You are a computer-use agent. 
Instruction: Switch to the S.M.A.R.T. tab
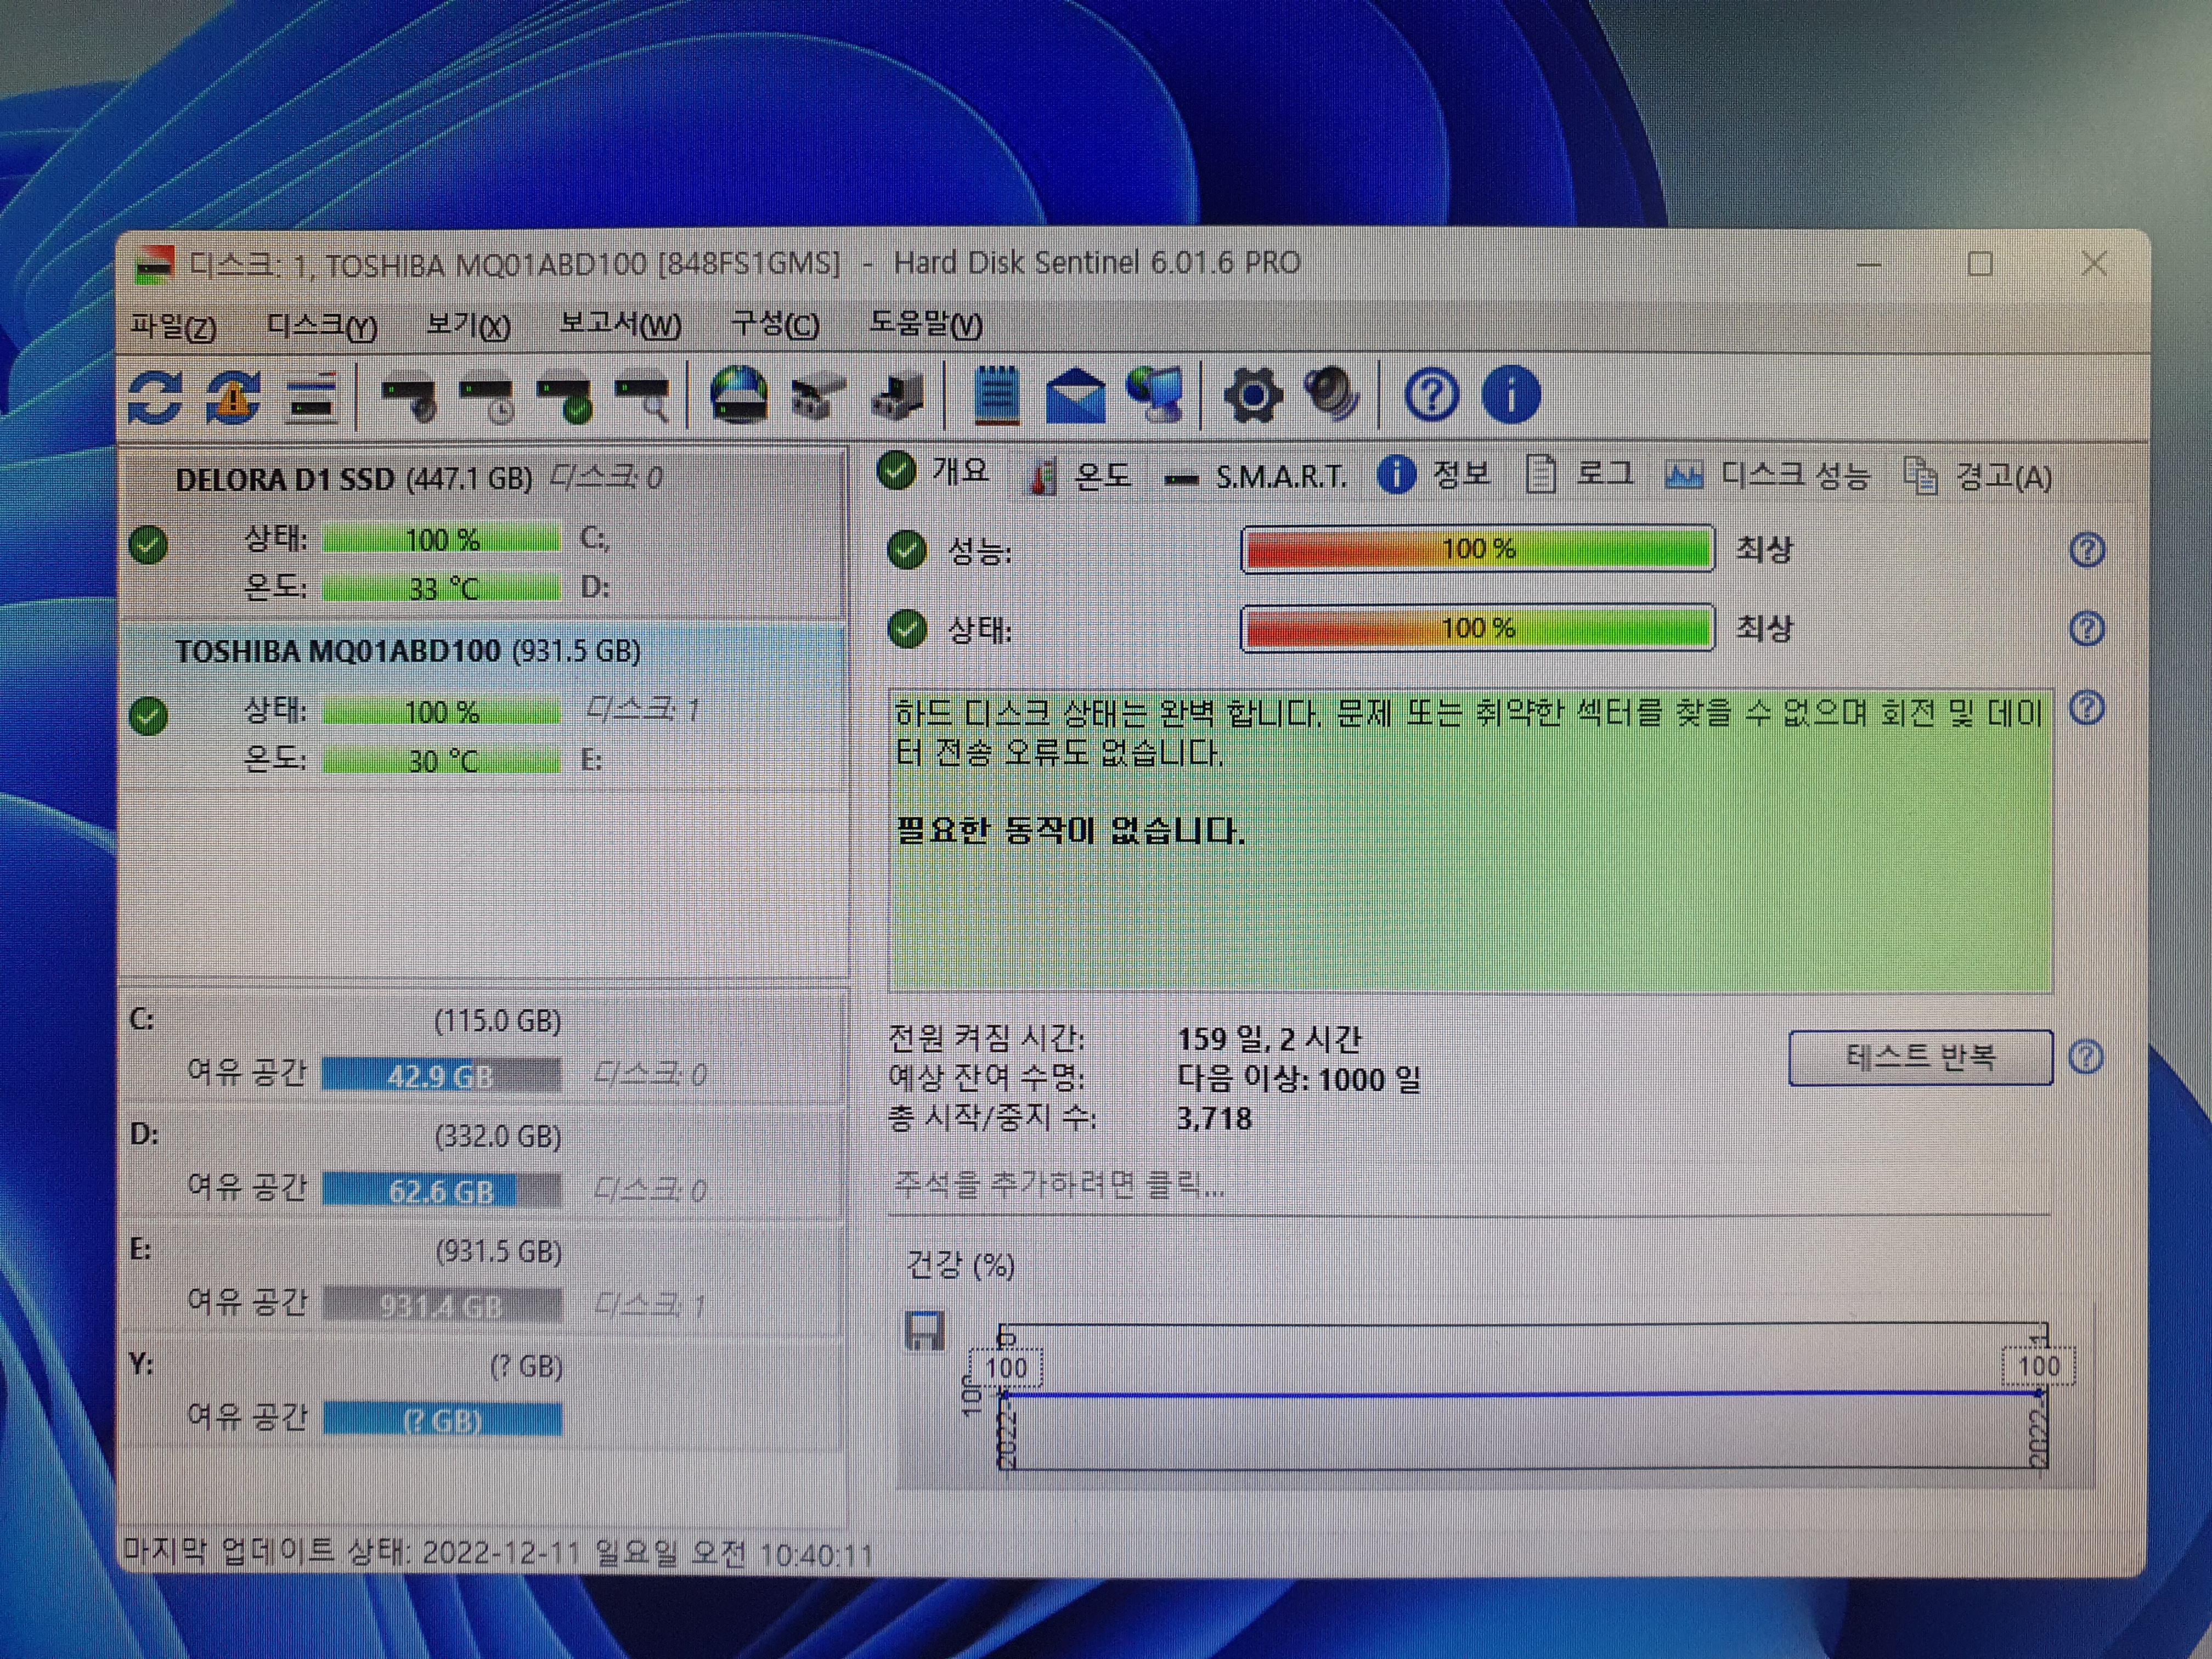(1256, 477)
